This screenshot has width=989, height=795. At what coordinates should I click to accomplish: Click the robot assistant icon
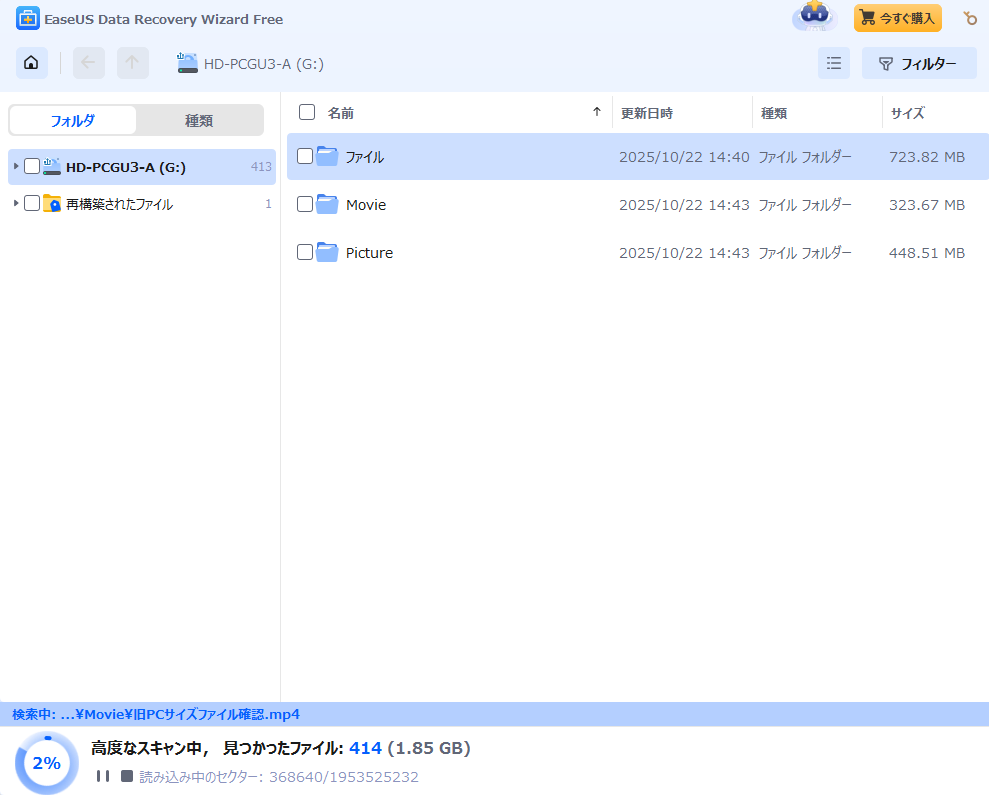point(814,18)
